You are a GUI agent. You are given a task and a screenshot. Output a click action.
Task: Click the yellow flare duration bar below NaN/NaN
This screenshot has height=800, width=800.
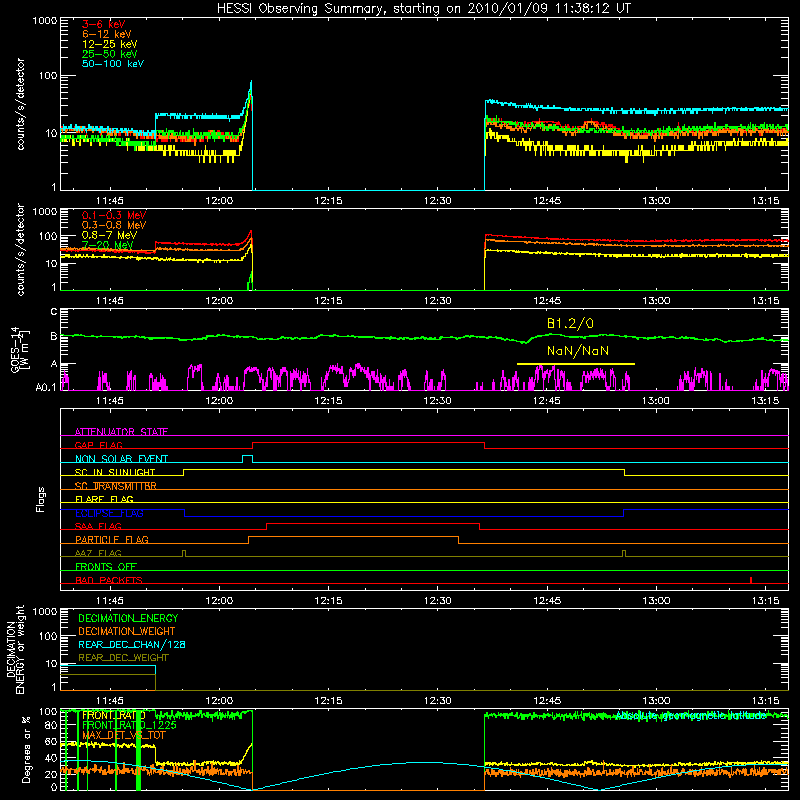[x=576, y=364]
